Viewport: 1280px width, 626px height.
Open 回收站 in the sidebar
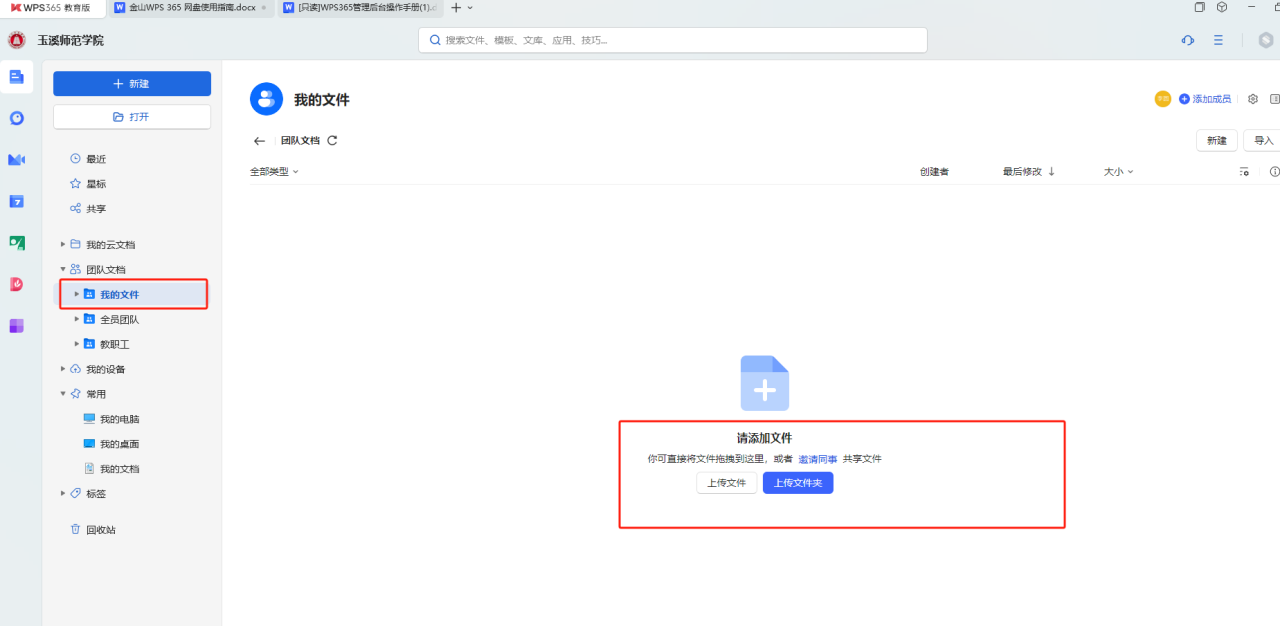100,530
